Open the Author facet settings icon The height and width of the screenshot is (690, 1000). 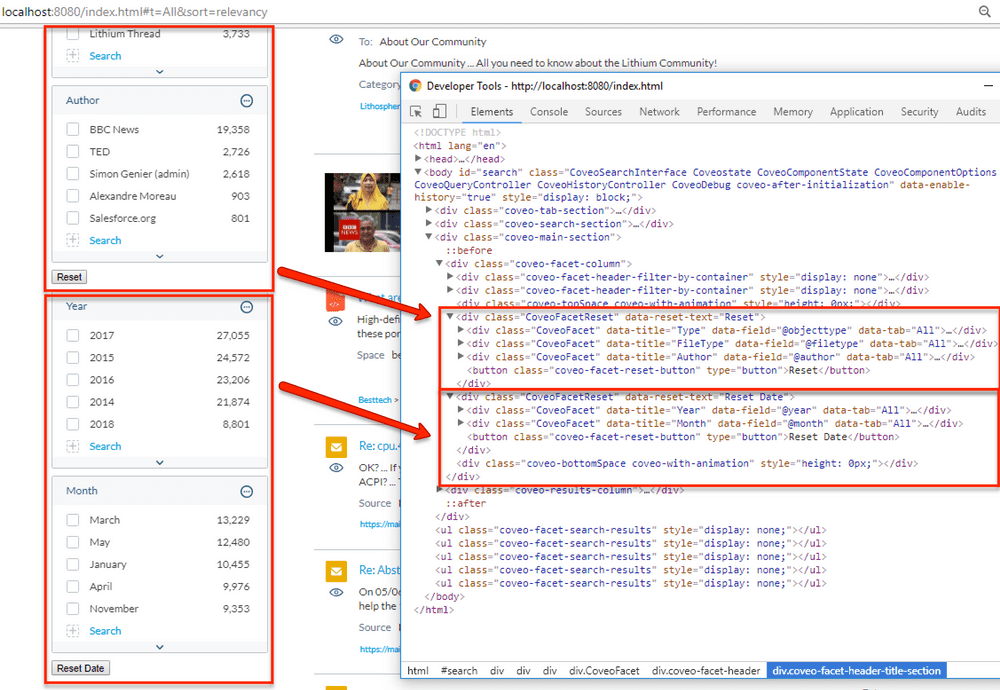click(247, 101)
